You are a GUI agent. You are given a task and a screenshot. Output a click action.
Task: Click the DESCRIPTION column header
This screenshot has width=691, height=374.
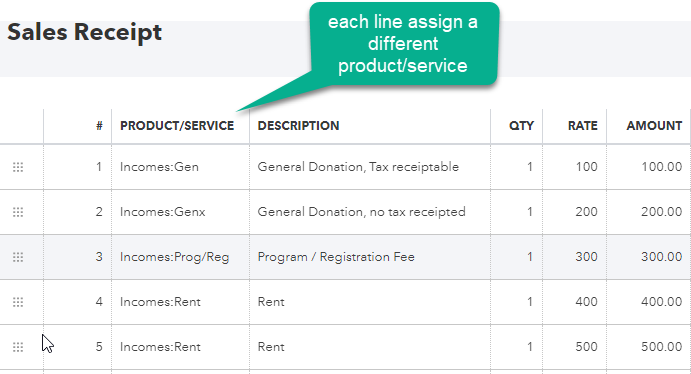pos(298,126)
